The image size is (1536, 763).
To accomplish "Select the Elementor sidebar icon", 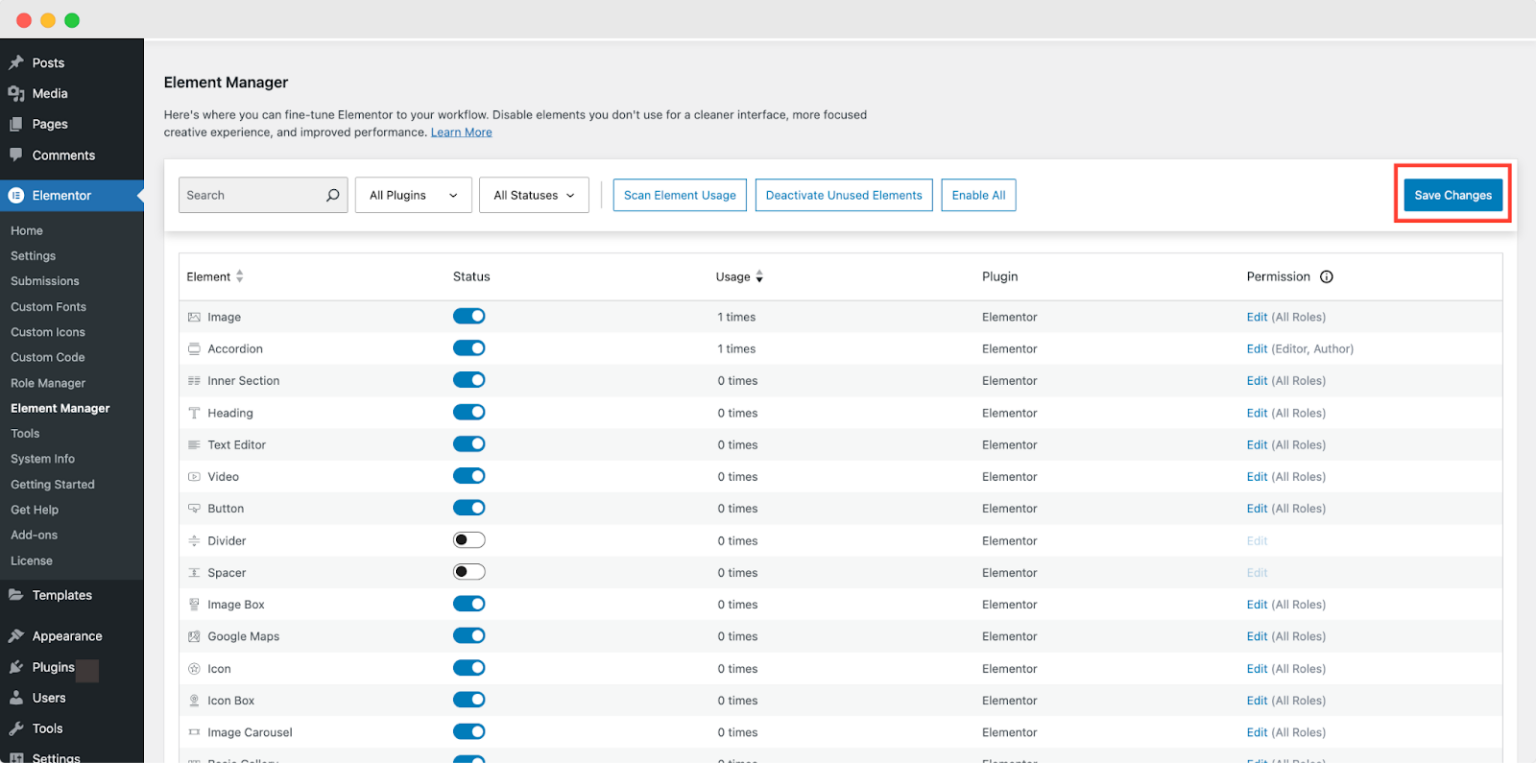I will (18, 195).
